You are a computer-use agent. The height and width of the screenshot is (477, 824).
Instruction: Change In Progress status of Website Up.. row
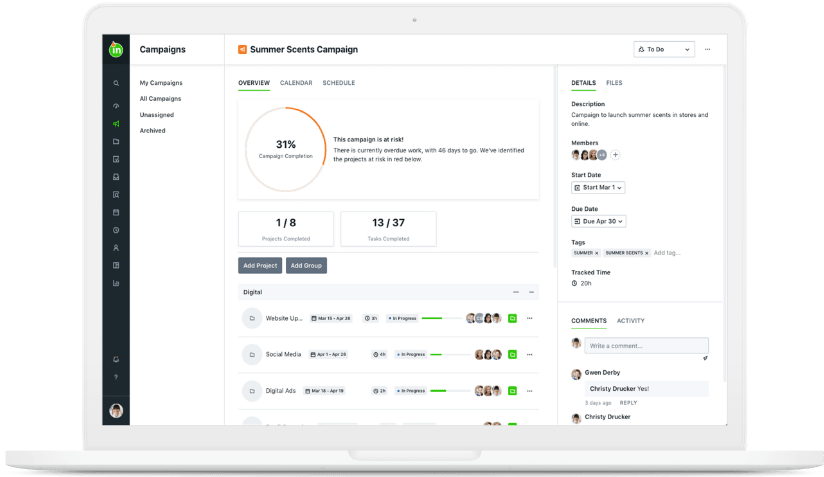(402, 318)
